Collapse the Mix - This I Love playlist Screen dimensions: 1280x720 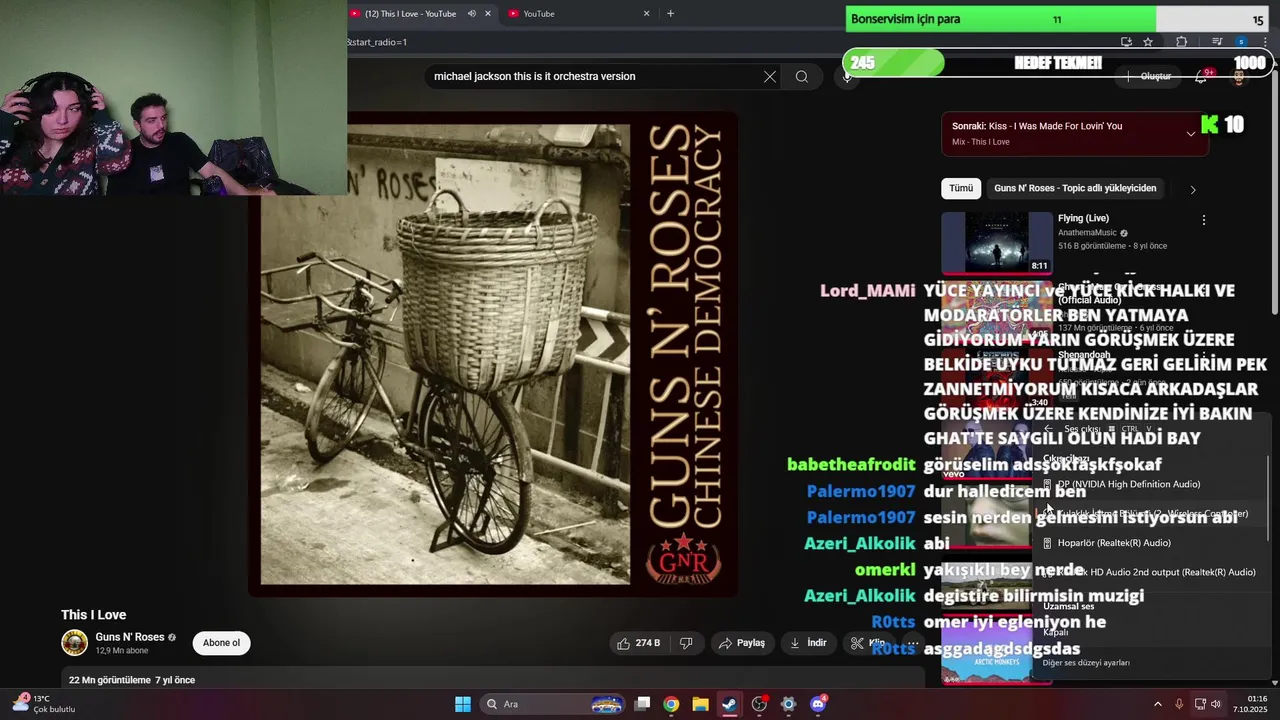point(1190,133)
